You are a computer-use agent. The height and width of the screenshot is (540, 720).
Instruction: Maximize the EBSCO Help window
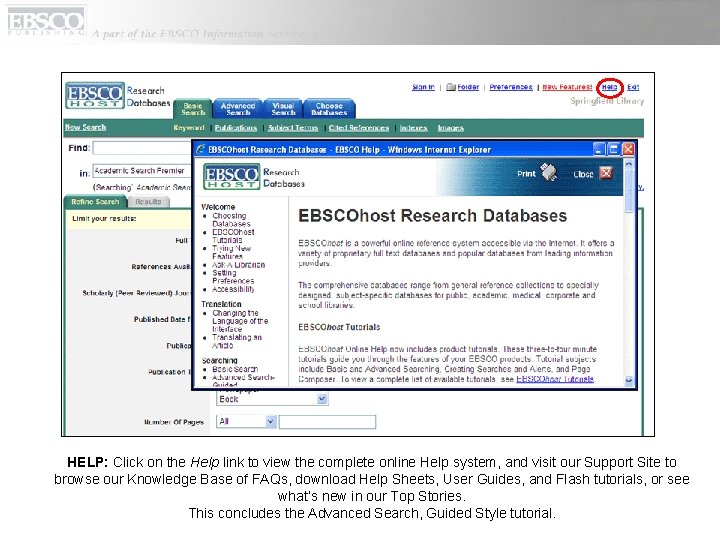pyautogui.click(x=613, y=149)
